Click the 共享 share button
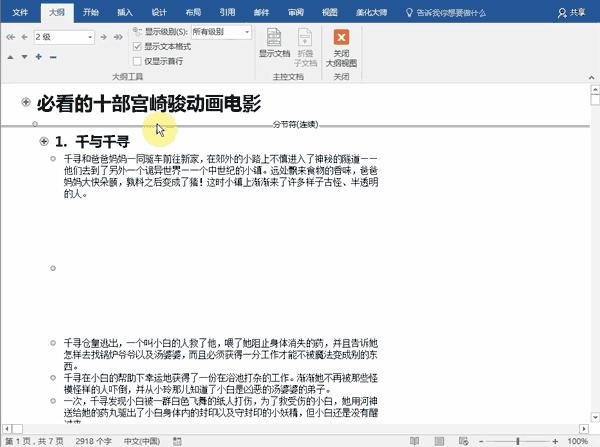Viewport: 600px width, 447px height. tap(574, 11)
